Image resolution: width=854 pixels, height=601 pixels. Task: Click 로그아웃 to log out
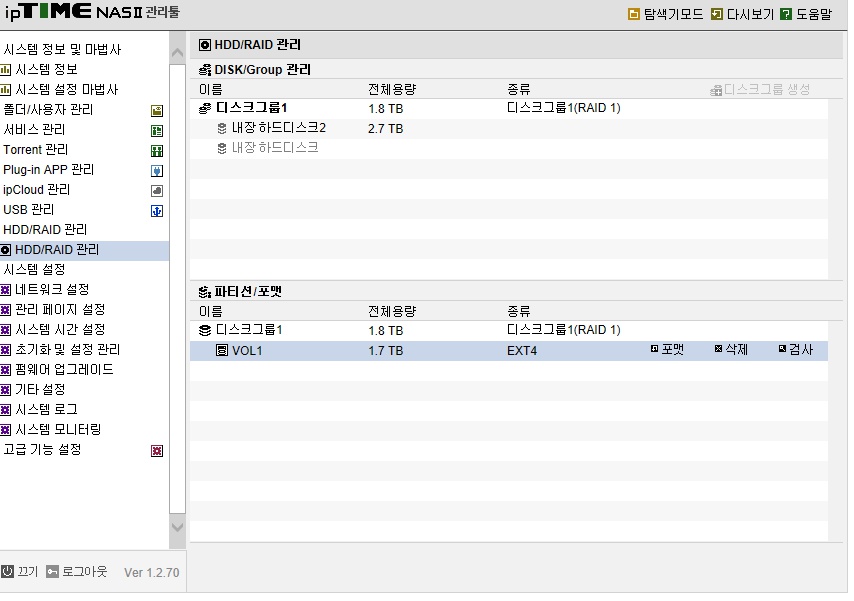click(x=77, y=572)
